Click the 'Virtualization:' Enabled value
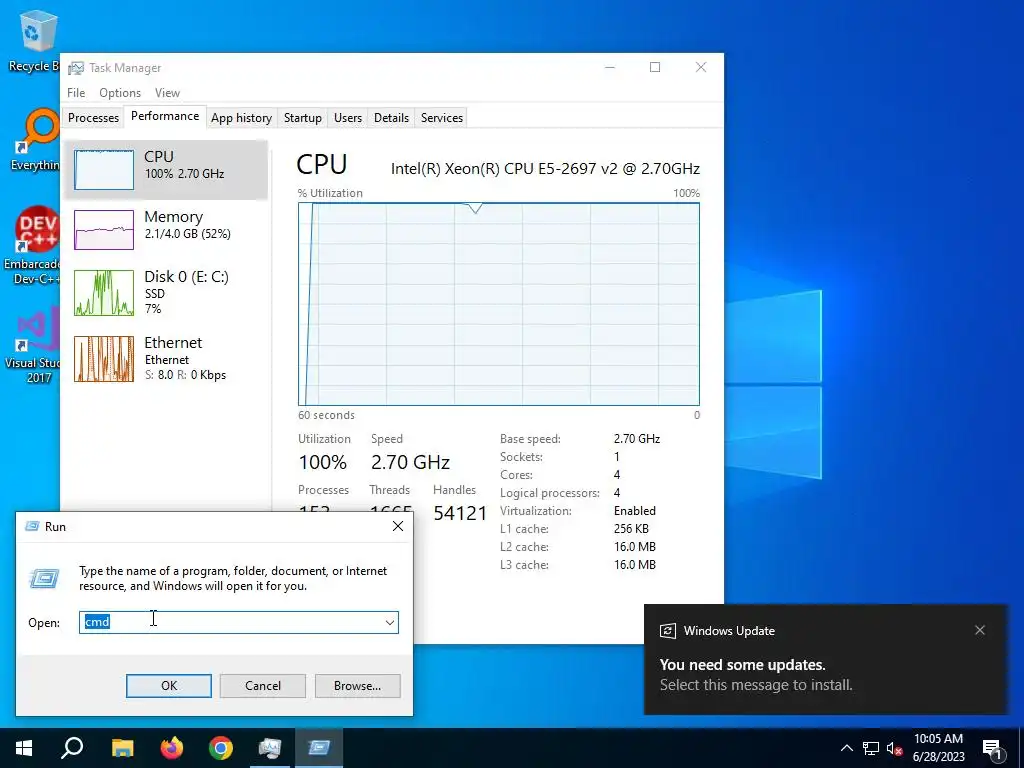 pos(635,511)
